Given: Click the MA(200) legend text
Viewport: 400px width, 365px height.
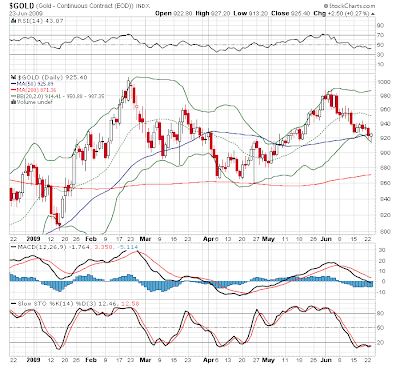Looking at the screenshot, I should pos(36,90).
